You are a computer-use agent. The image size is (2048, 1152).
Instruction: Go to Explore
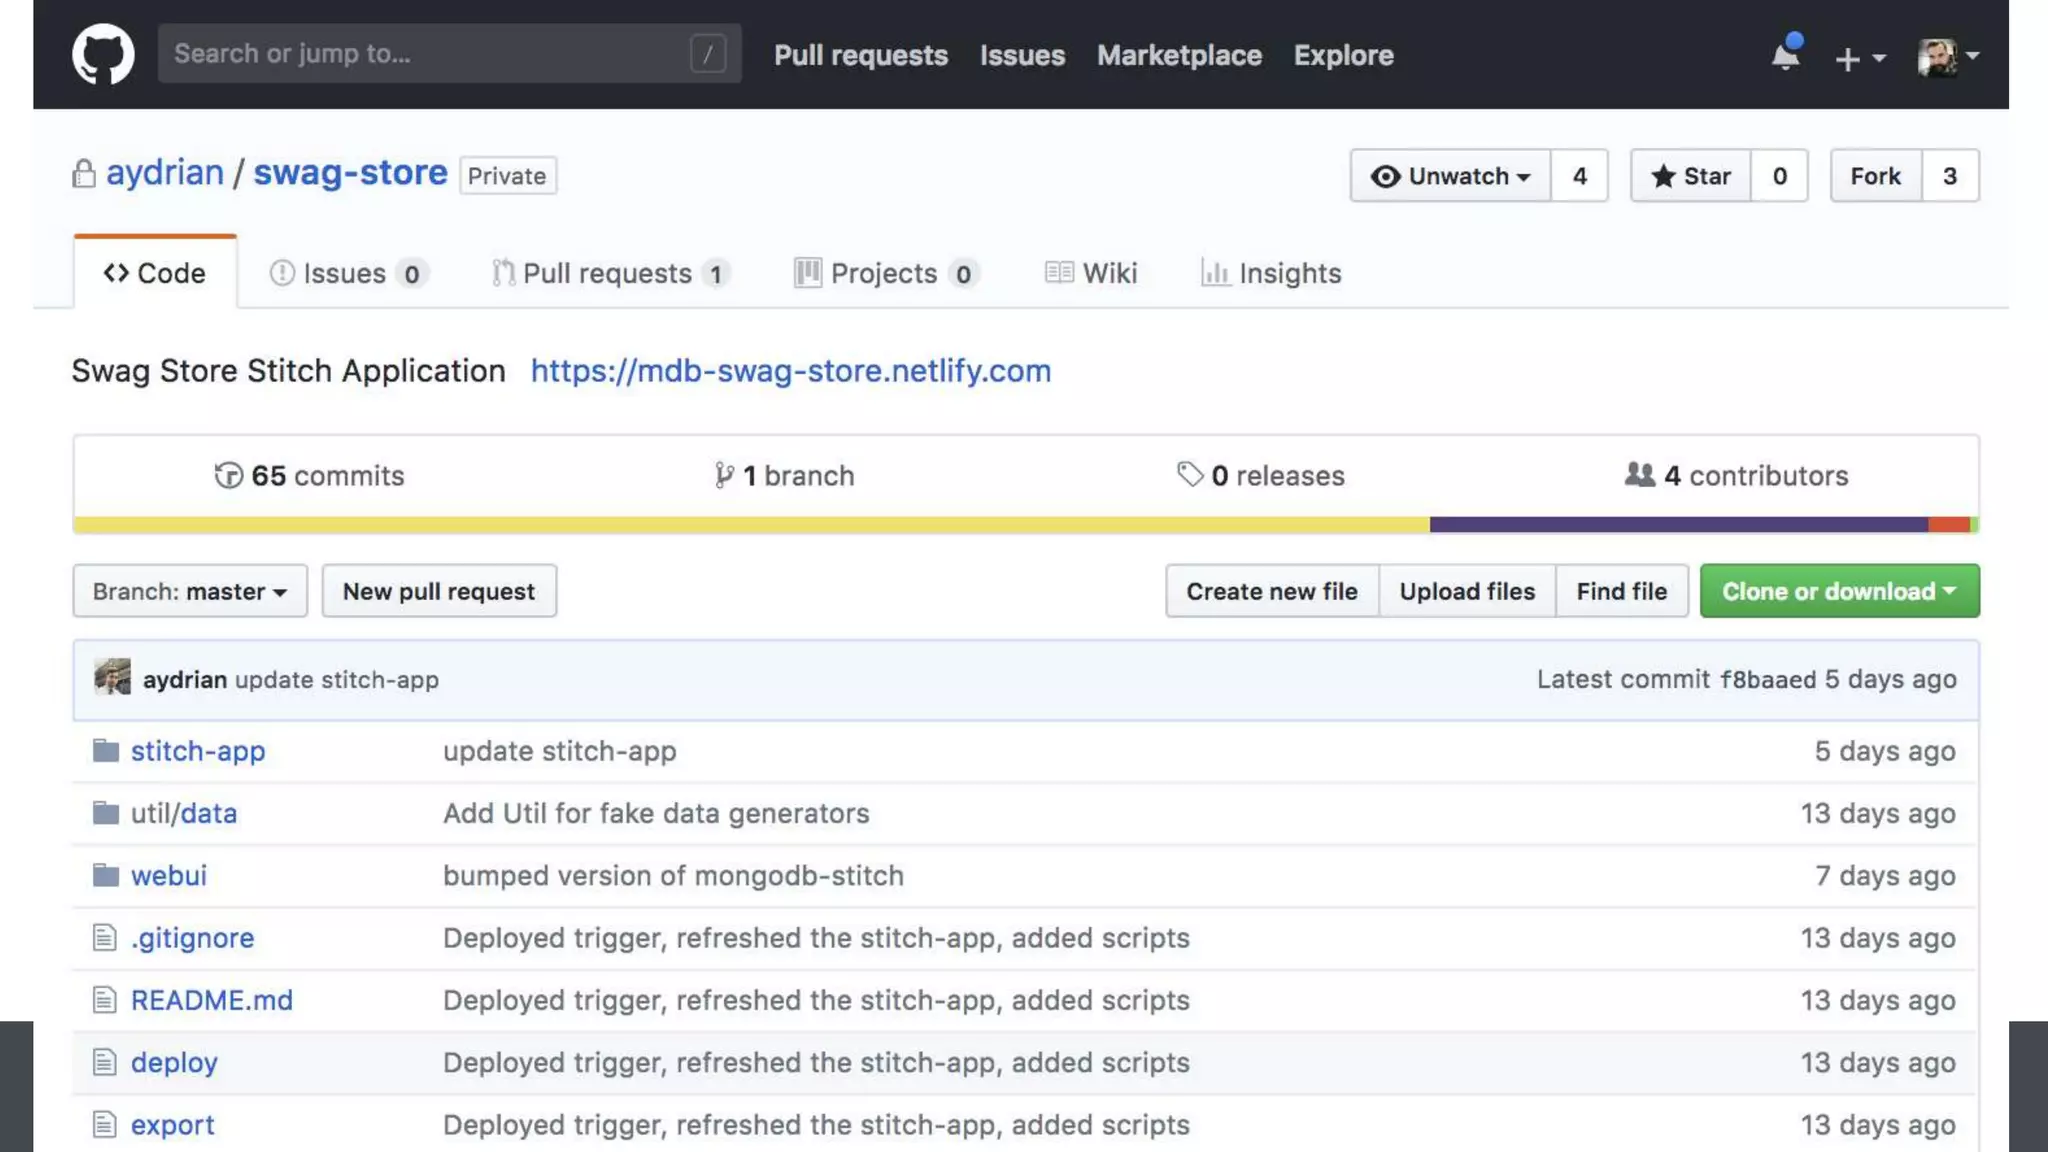(x=1343, y=55)
